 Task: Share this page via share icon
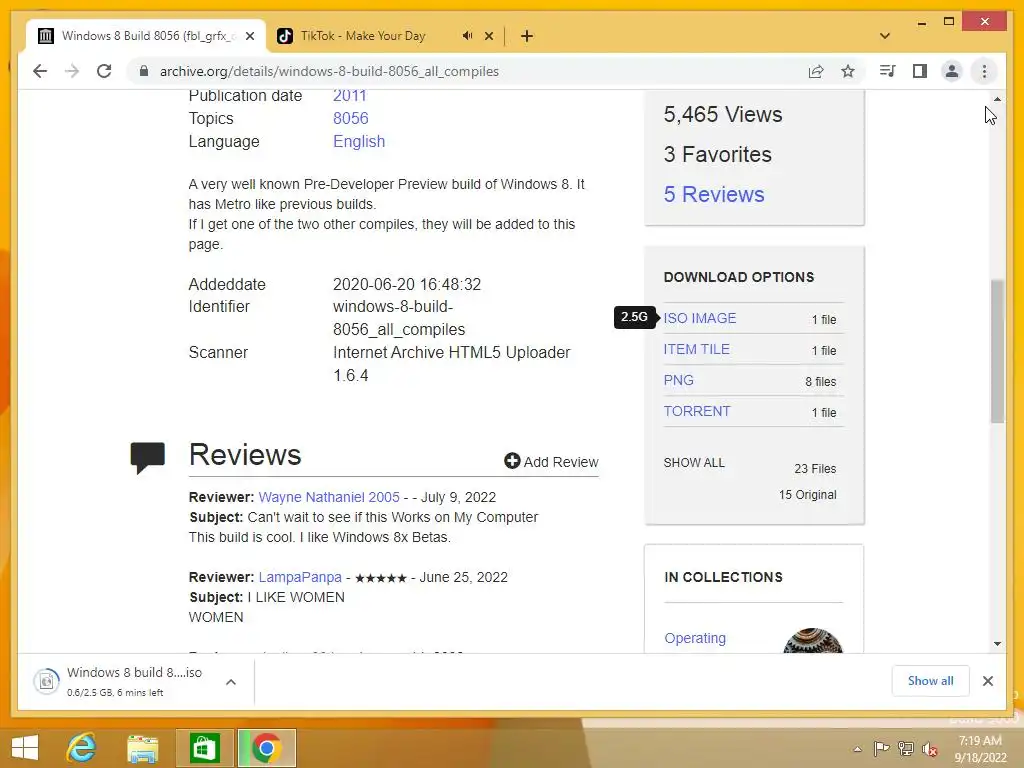click(x=816, y=71)
